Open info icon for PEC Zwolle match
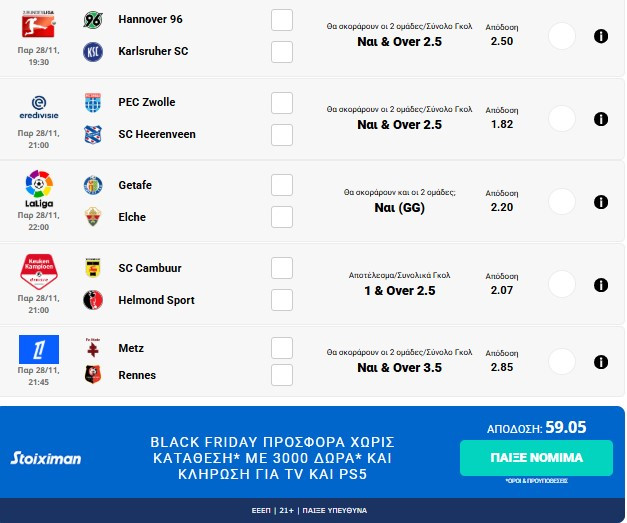The height and width of the screenshot is (523, 627). [x=601, y=119]
